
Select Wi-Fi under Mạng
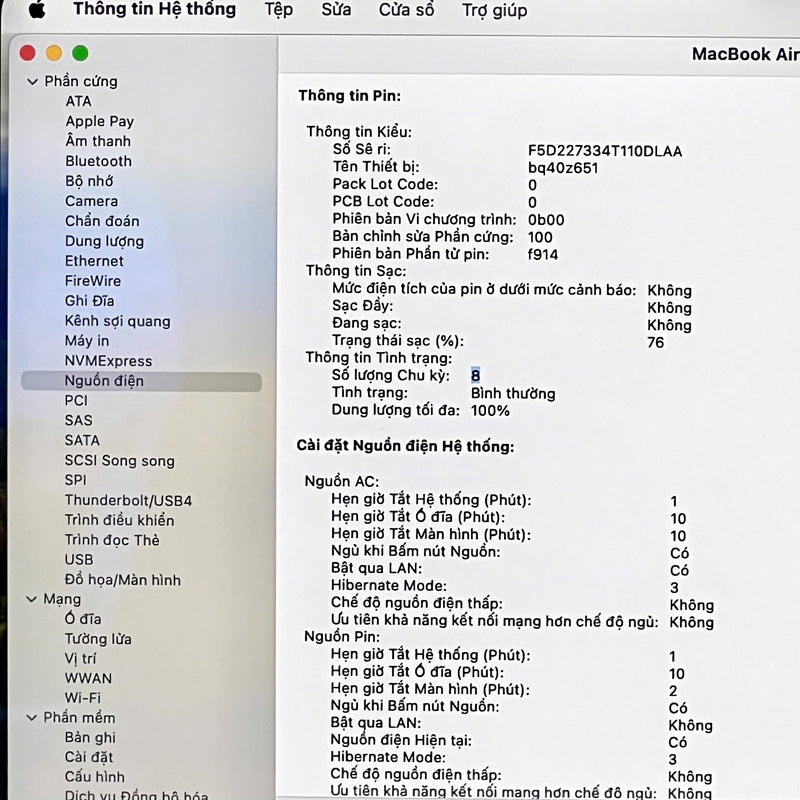pos(83,698)
